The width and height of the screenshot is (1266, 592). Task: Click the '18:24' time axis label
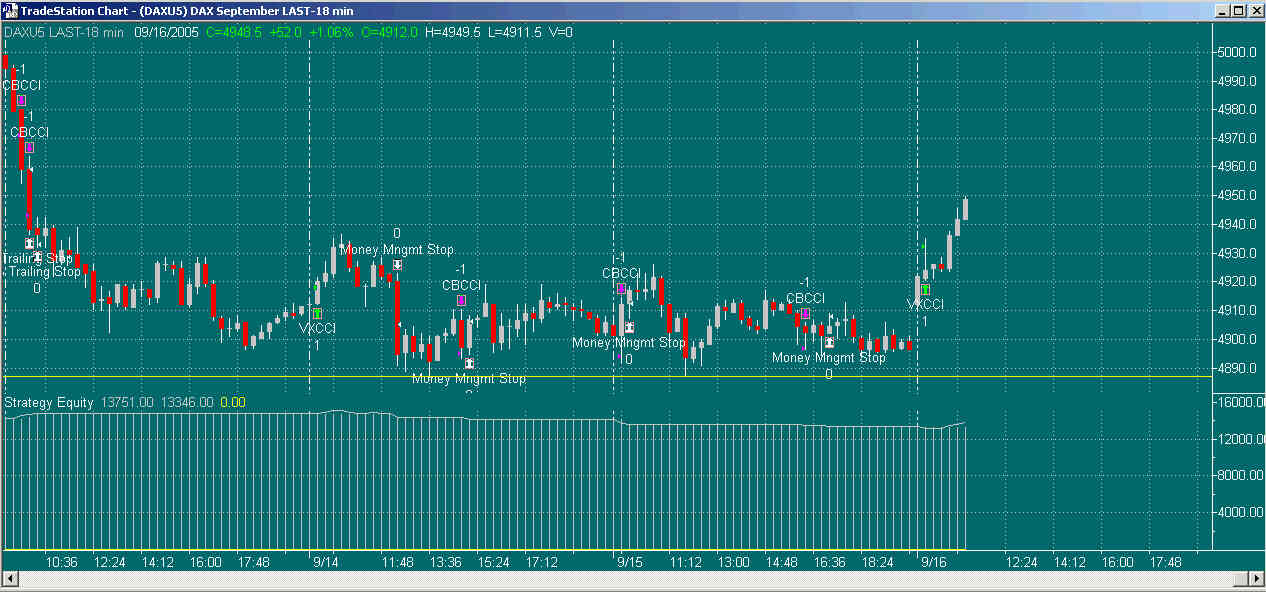[878, 563]
